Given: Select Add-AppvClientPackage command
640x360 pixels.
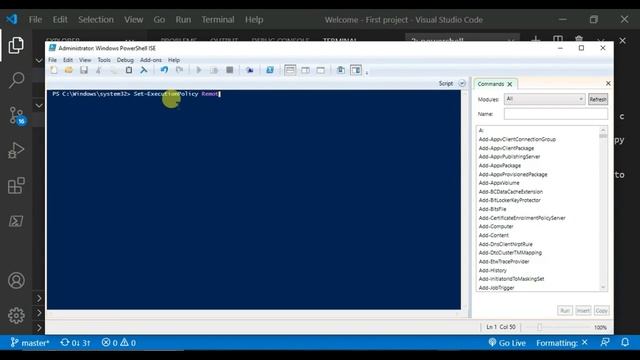Looking at the screenshot, I should coord(506,148).
